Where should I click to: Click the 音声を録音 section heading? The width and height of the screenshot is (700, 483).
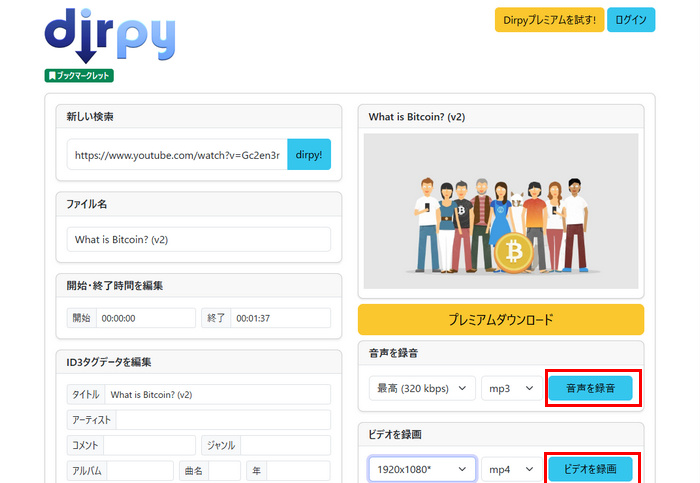pos(393,353)
